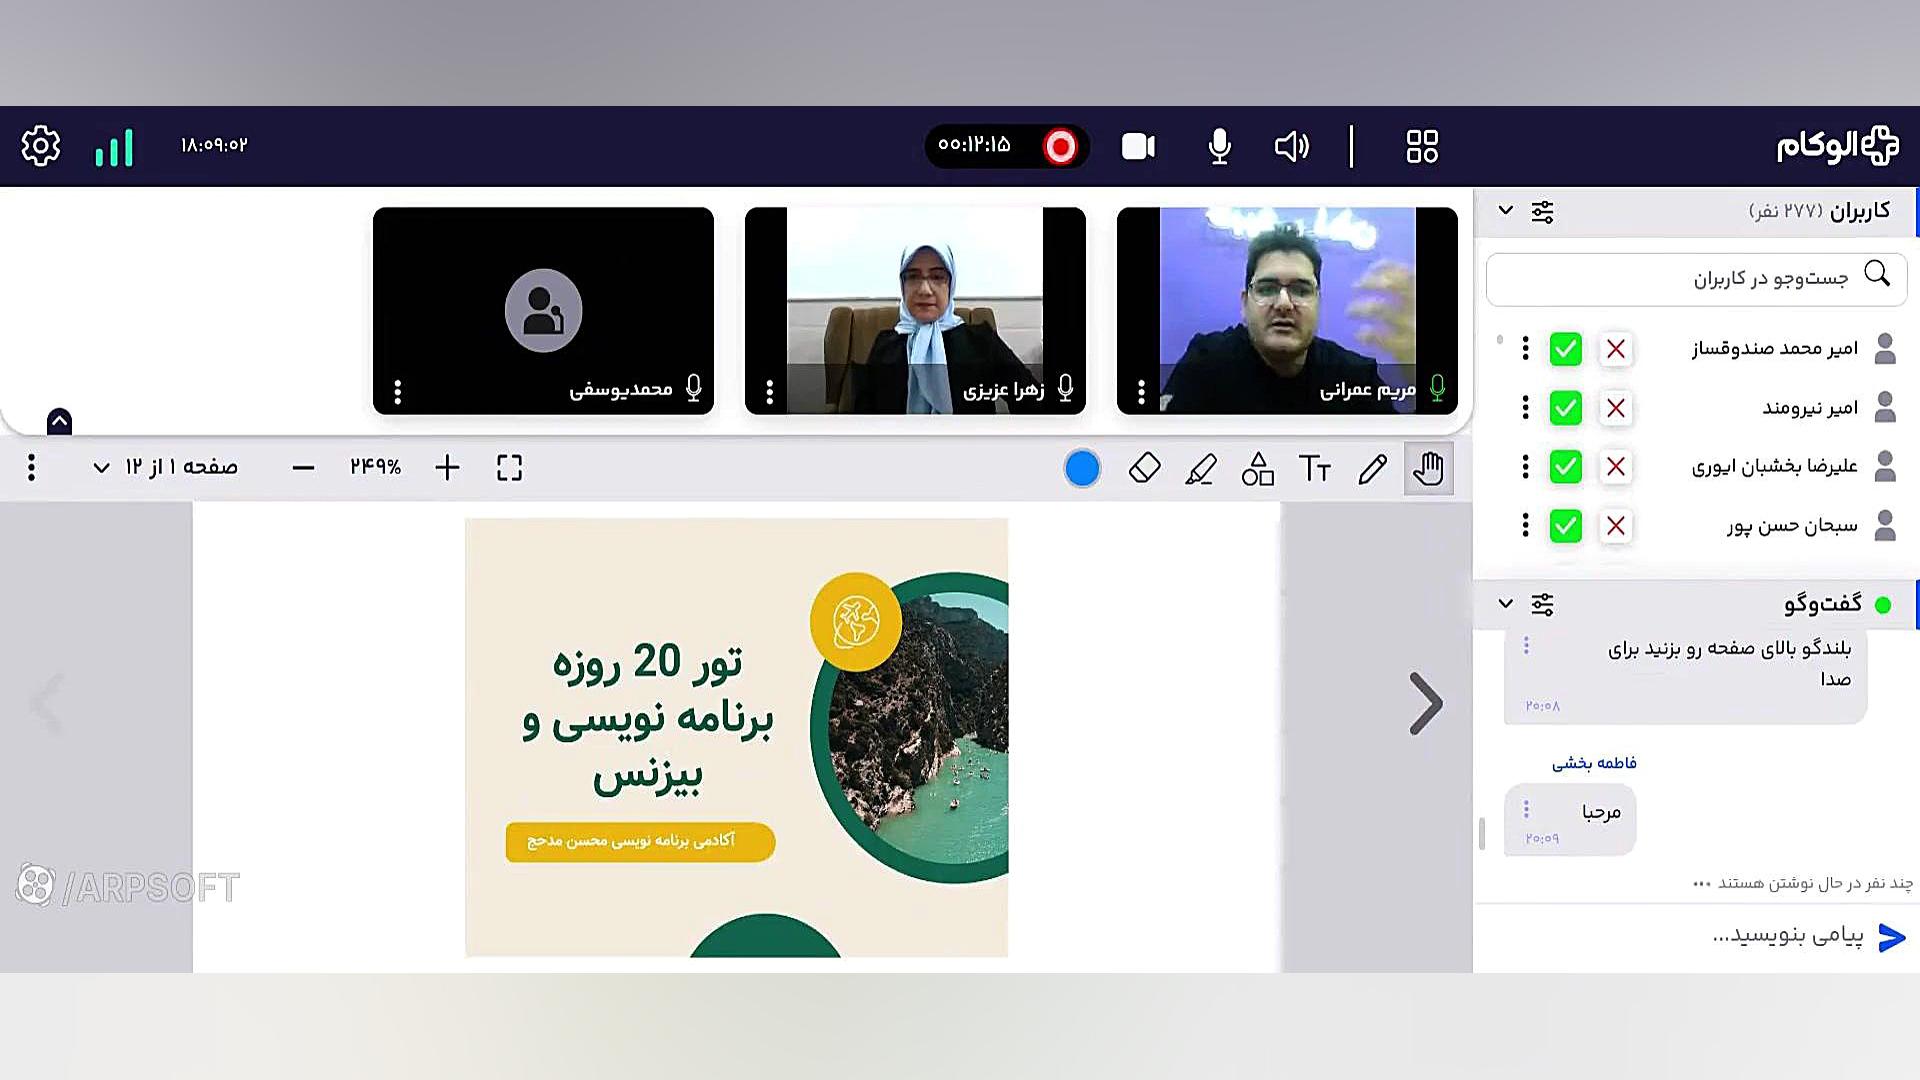The image size is (1920, 1080).
Task: Select the مریم عمرانی video tile
Action: point(1287,310)
